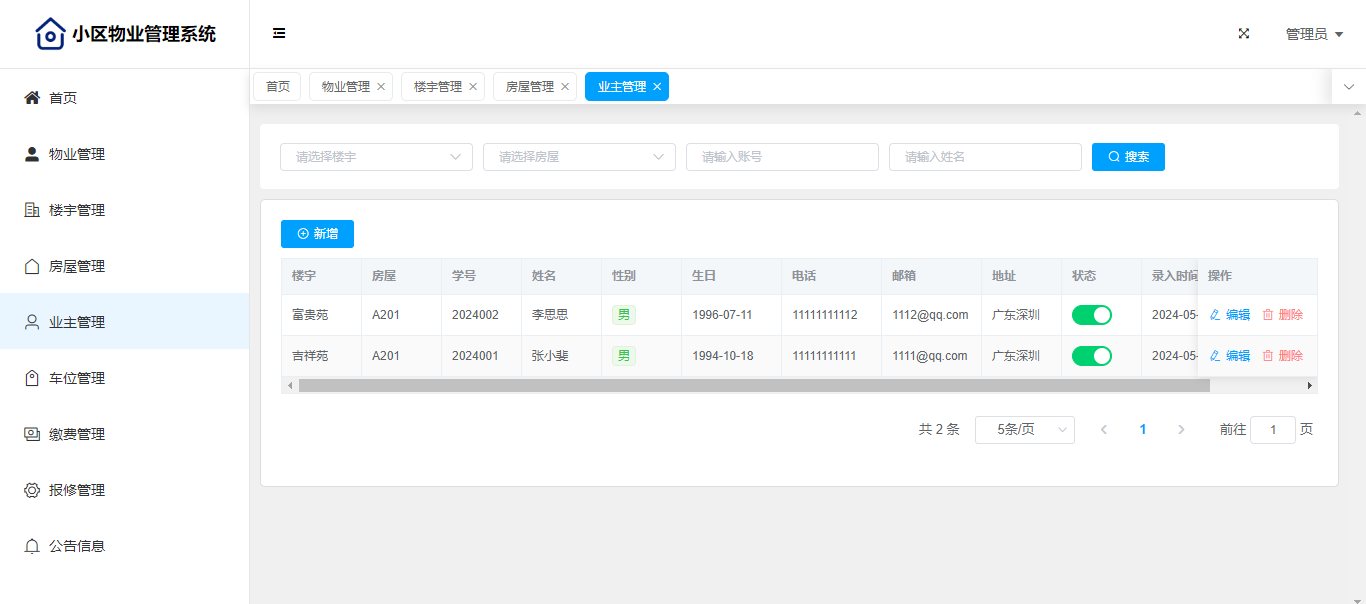This screenshot has width=1366, height=604.
Task: Disable status toggle for 李思思
Action: [1091, 315]
